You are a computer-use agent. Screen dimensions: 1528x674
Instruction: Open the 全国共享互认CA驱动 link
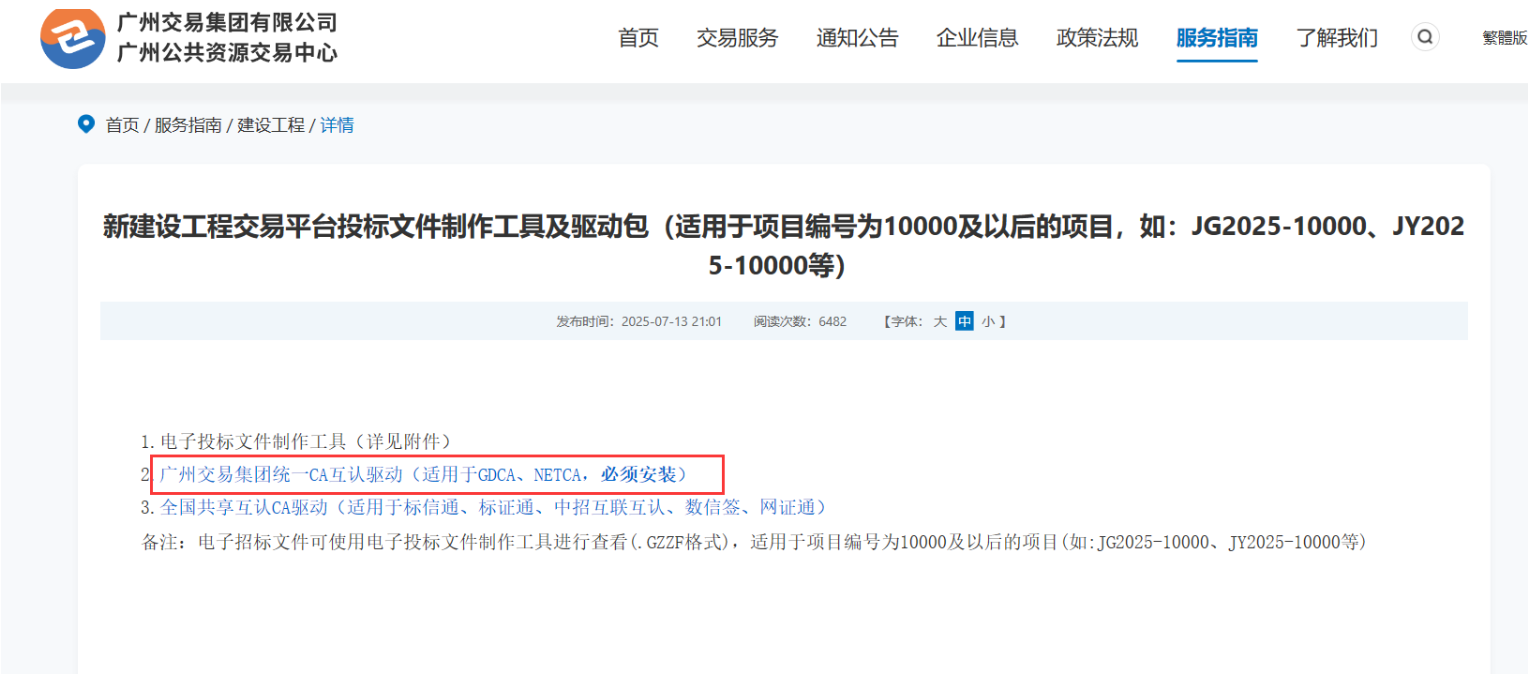pos(492,507)
